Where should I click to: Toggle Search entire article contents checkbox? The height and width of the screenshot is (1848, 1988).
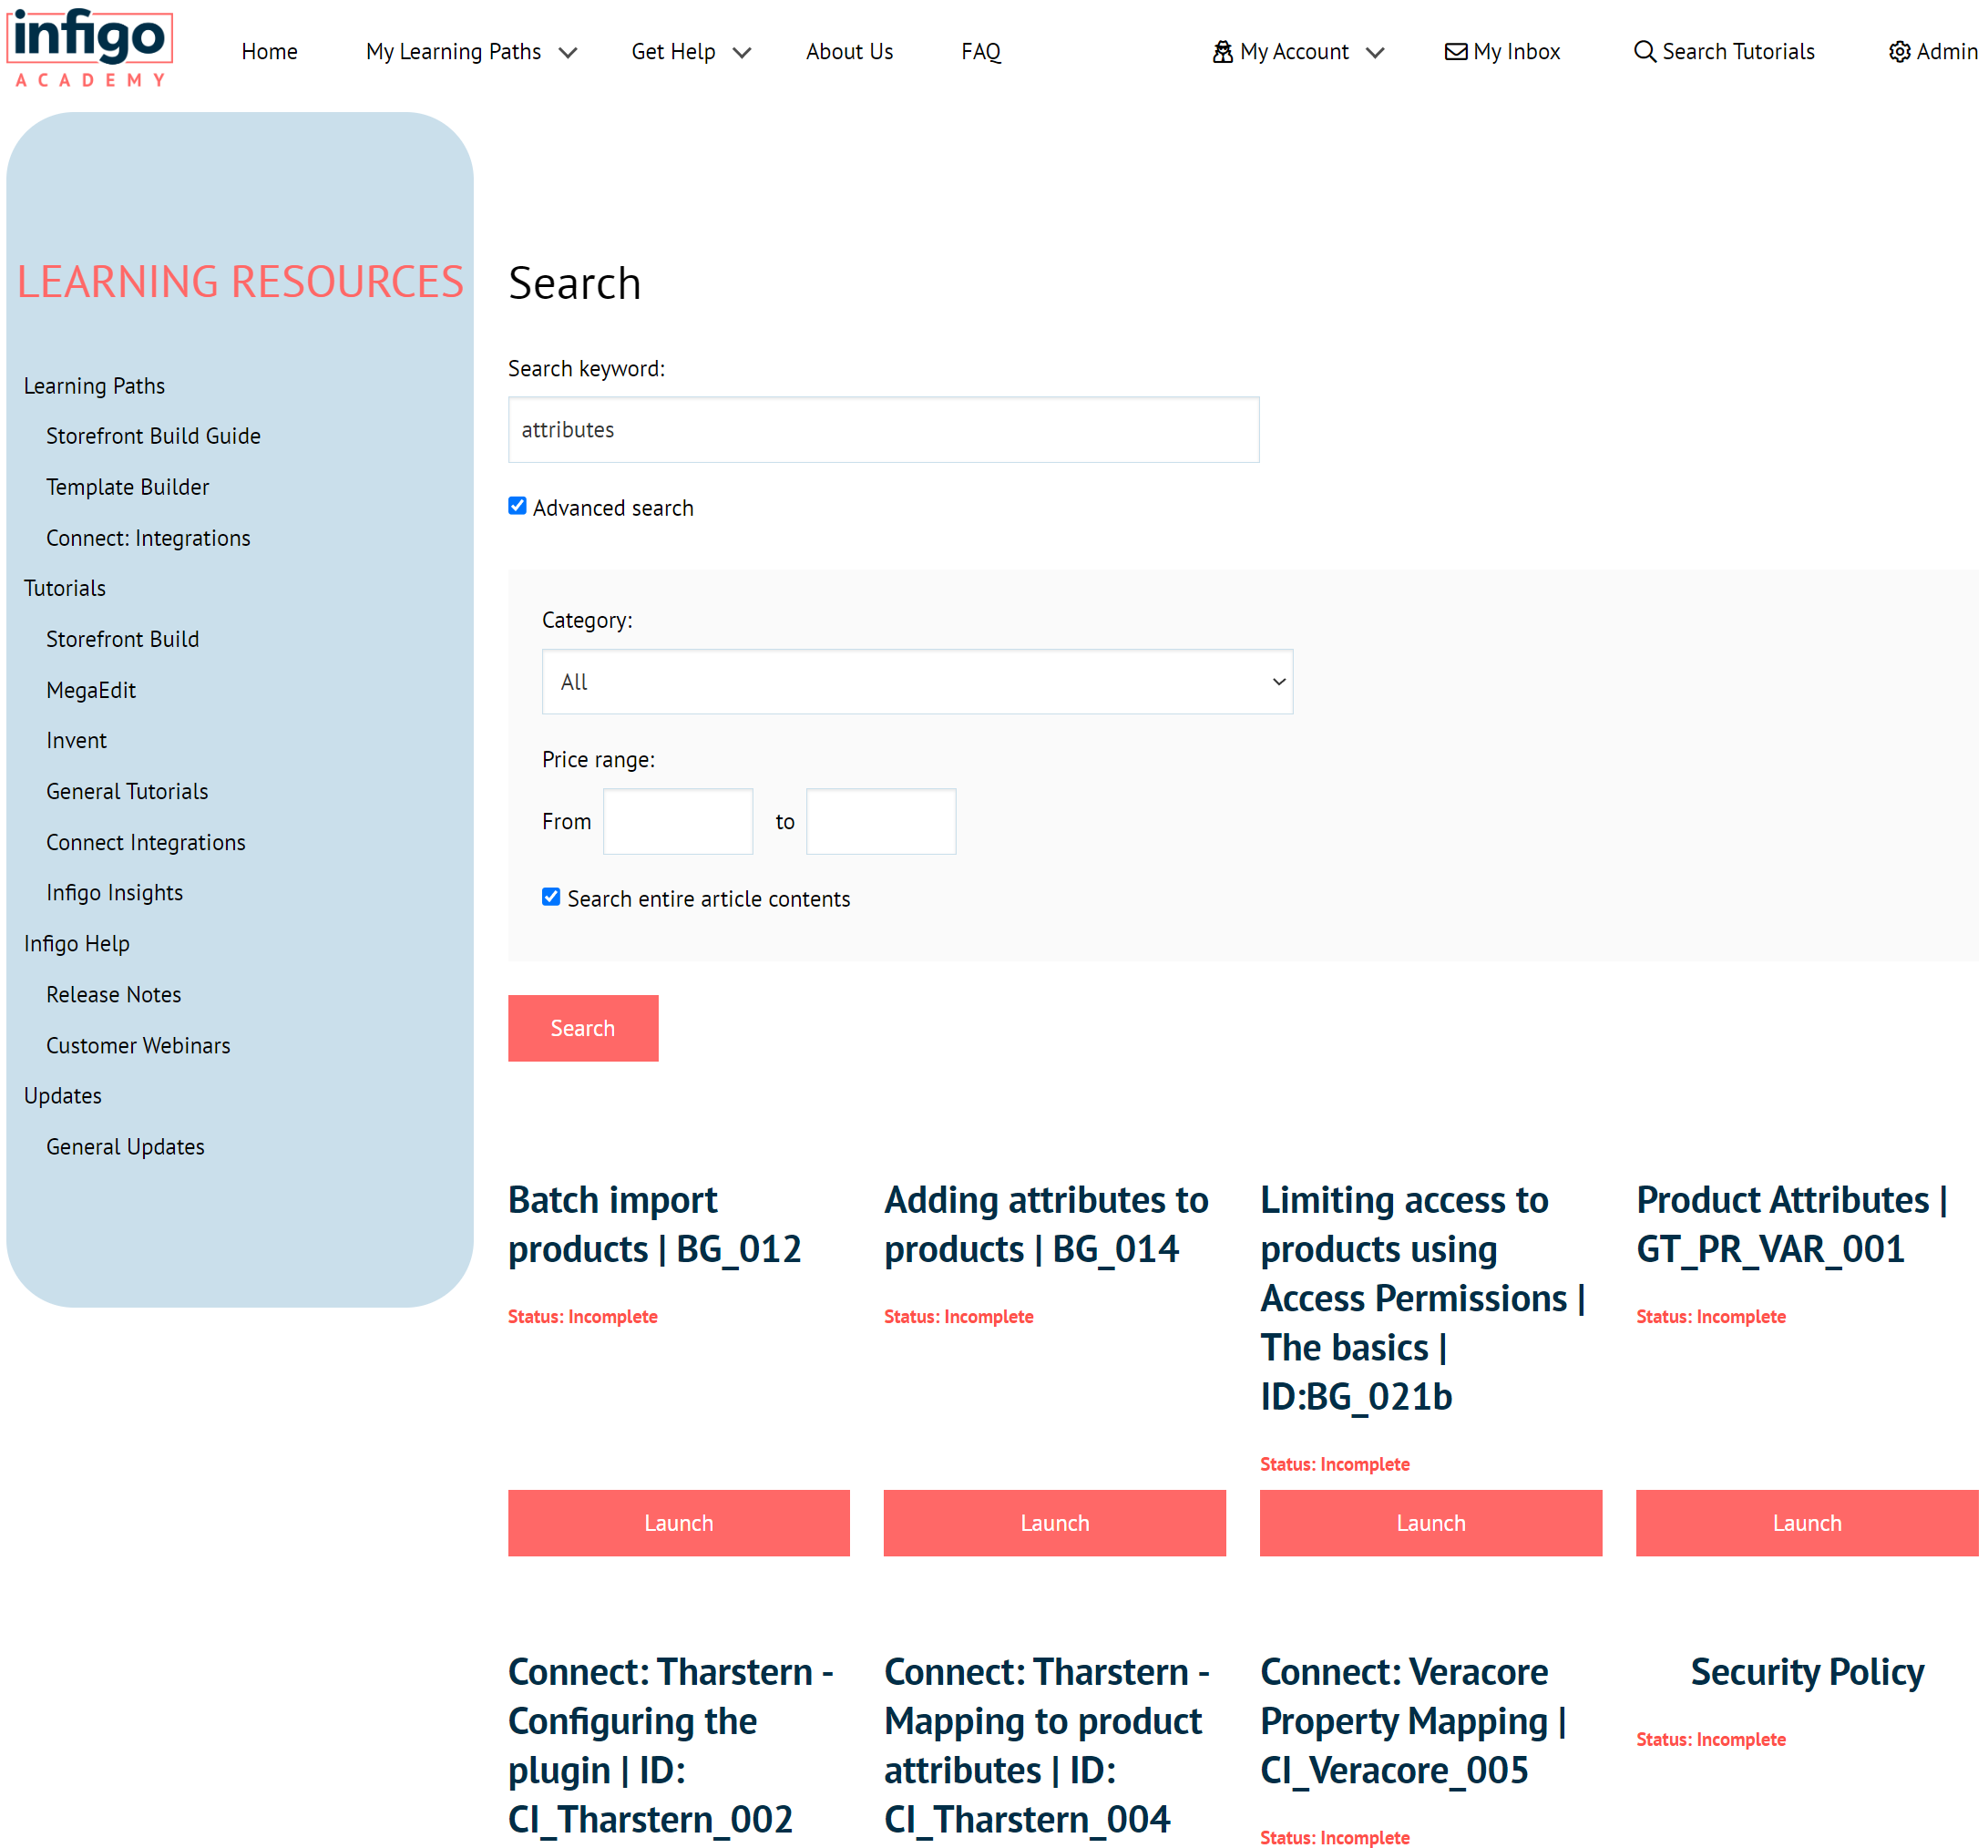click(551, 897)
